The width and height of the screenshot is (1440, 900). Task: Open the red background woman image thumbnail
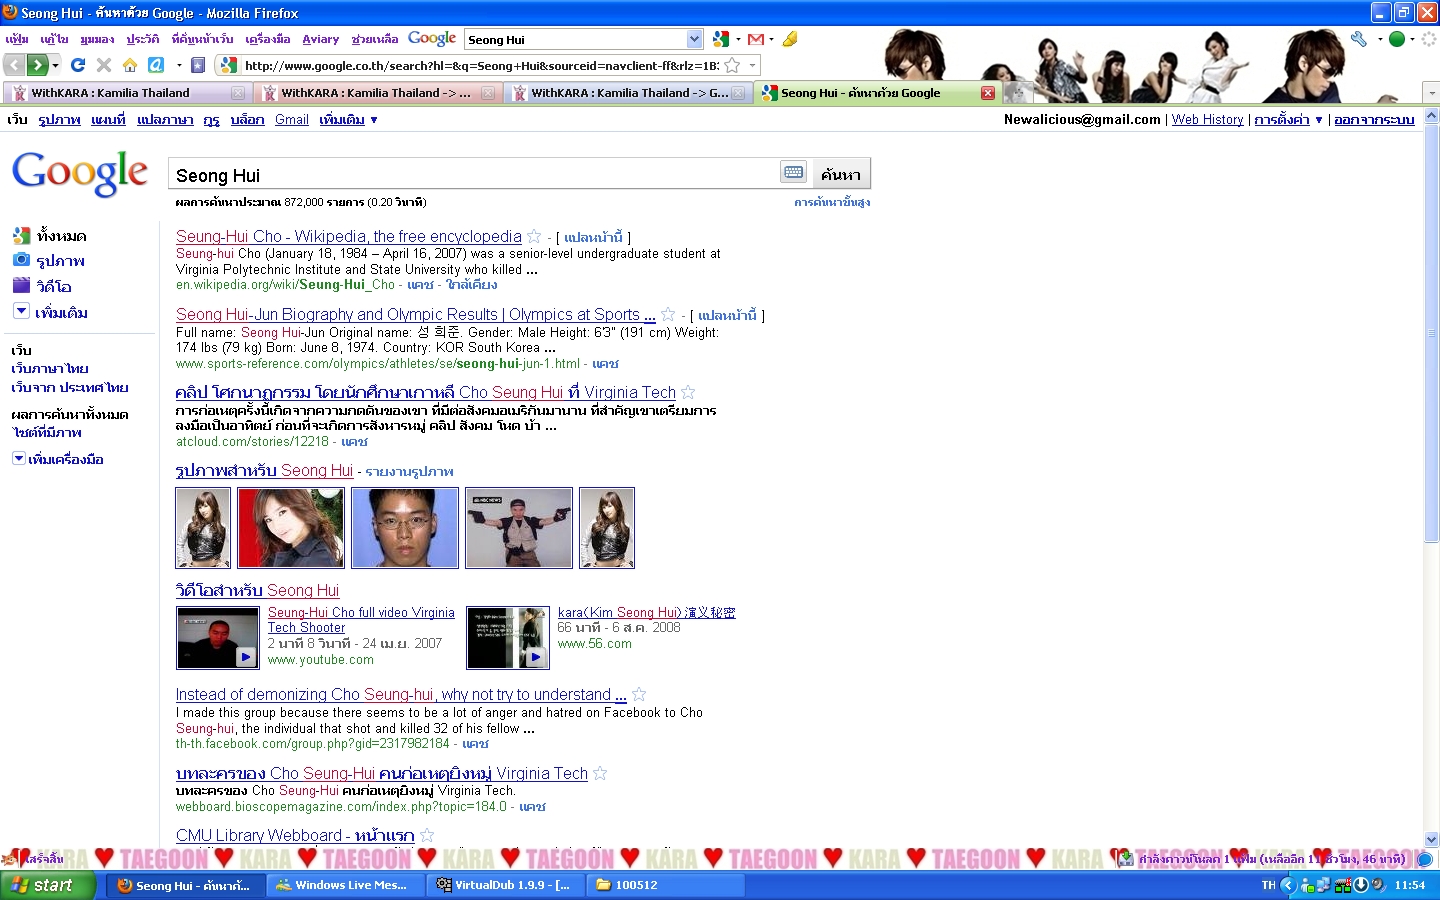click(291, 528)
